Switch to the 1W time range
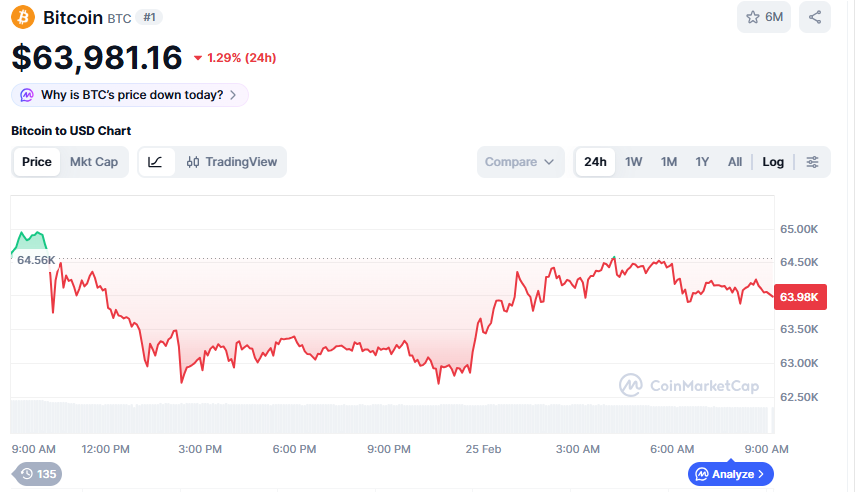855x492 pixels. pos(634,162)
